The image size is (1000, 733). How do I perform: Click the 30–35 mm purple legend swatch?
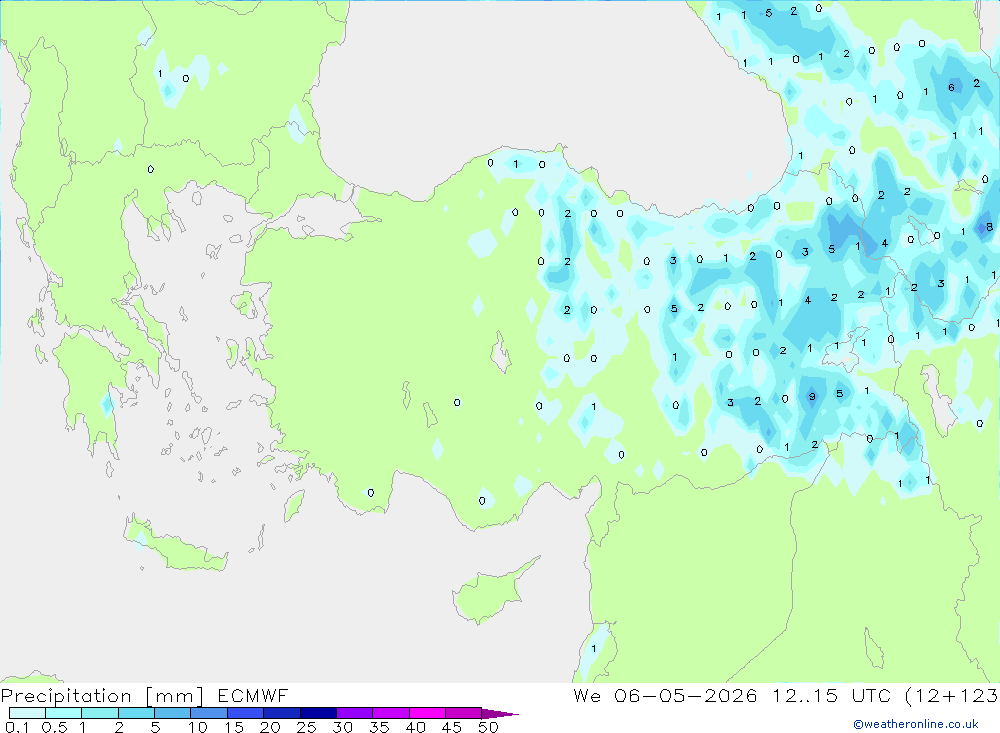355,713
